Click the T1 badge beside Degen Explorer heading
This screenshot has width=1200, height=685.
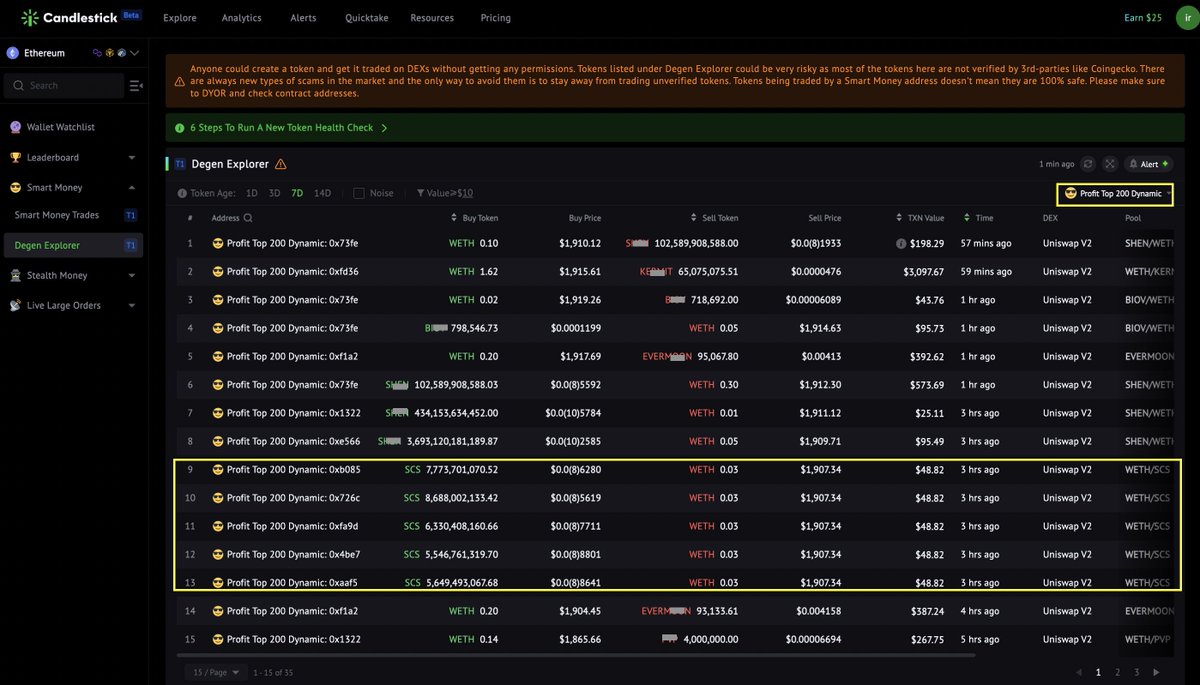tap(180, 164)
